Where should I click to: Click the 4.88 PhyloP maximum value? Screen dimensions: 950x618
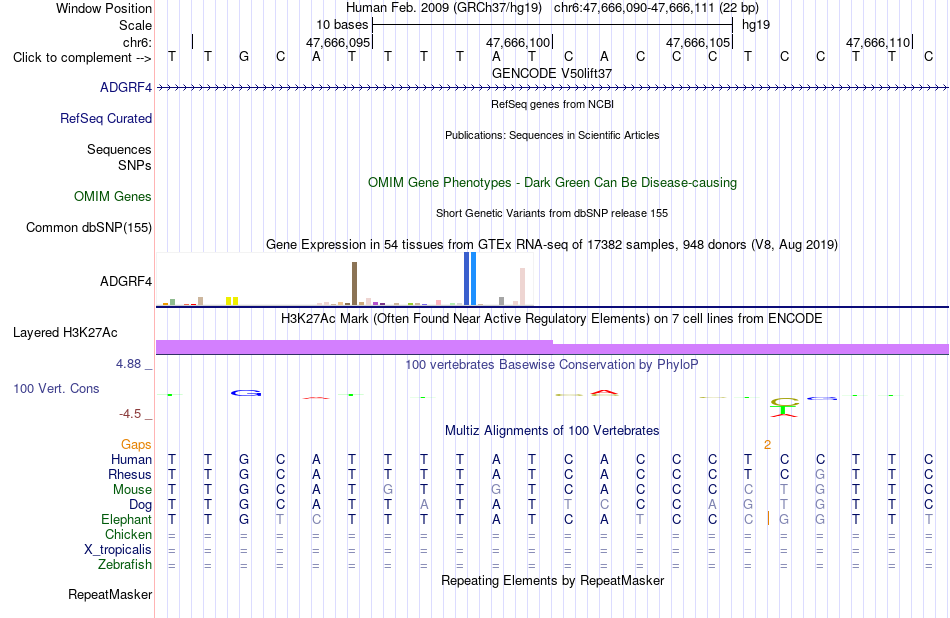pos(128,364)
